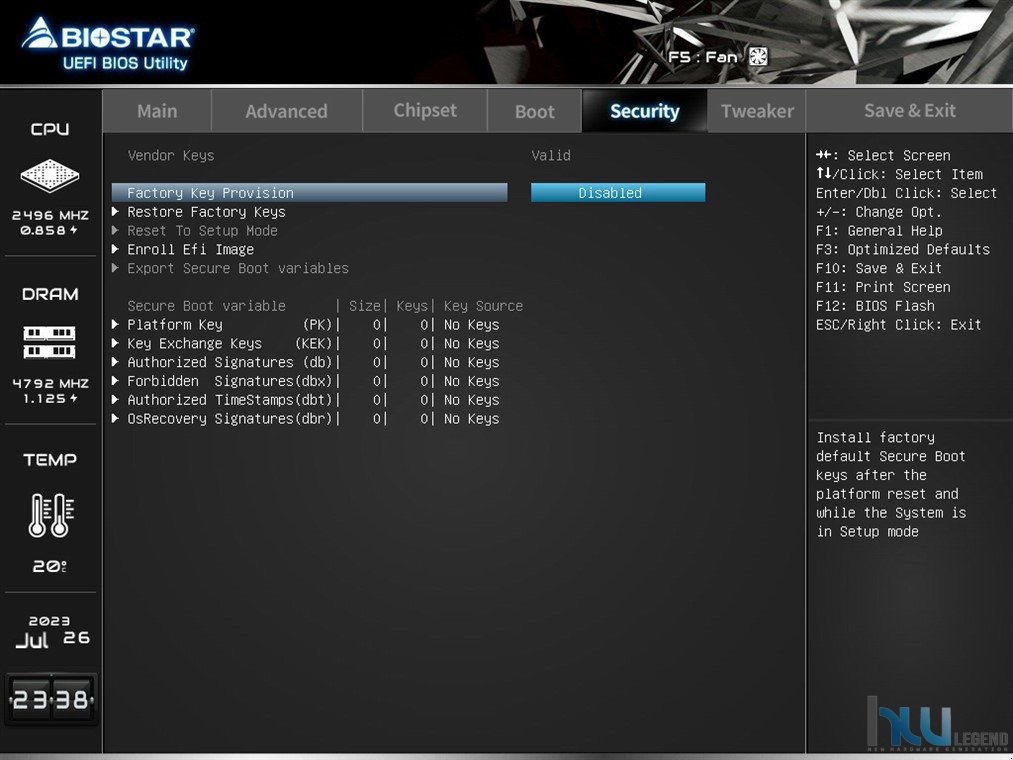Image resolution: width=1013 pixels, height=760 pixels.
Task: Click the CPU chip icon
Action: point(50,175)
